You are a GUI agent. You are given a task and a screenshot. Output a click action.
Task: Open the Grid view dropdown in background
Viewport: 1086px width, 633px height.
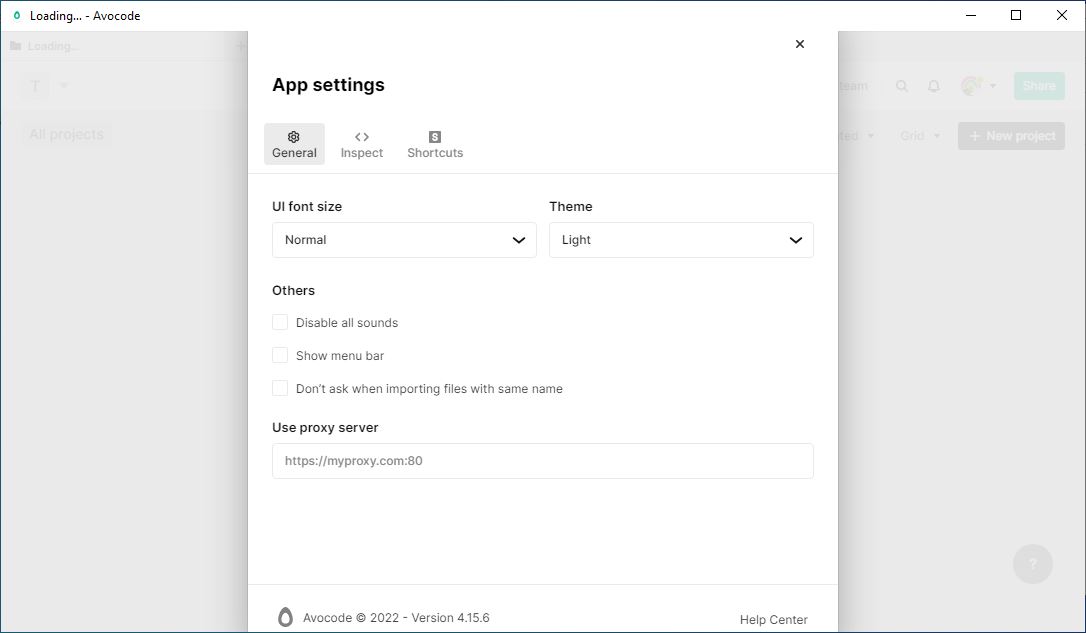pos(920,136)
